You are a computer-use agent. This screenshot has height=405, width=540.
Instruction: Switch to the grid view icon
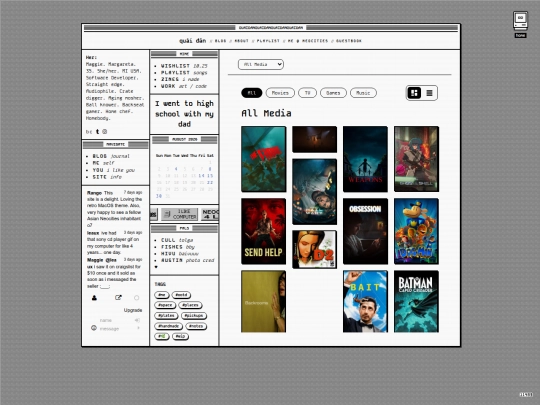(x=414, y=93)
